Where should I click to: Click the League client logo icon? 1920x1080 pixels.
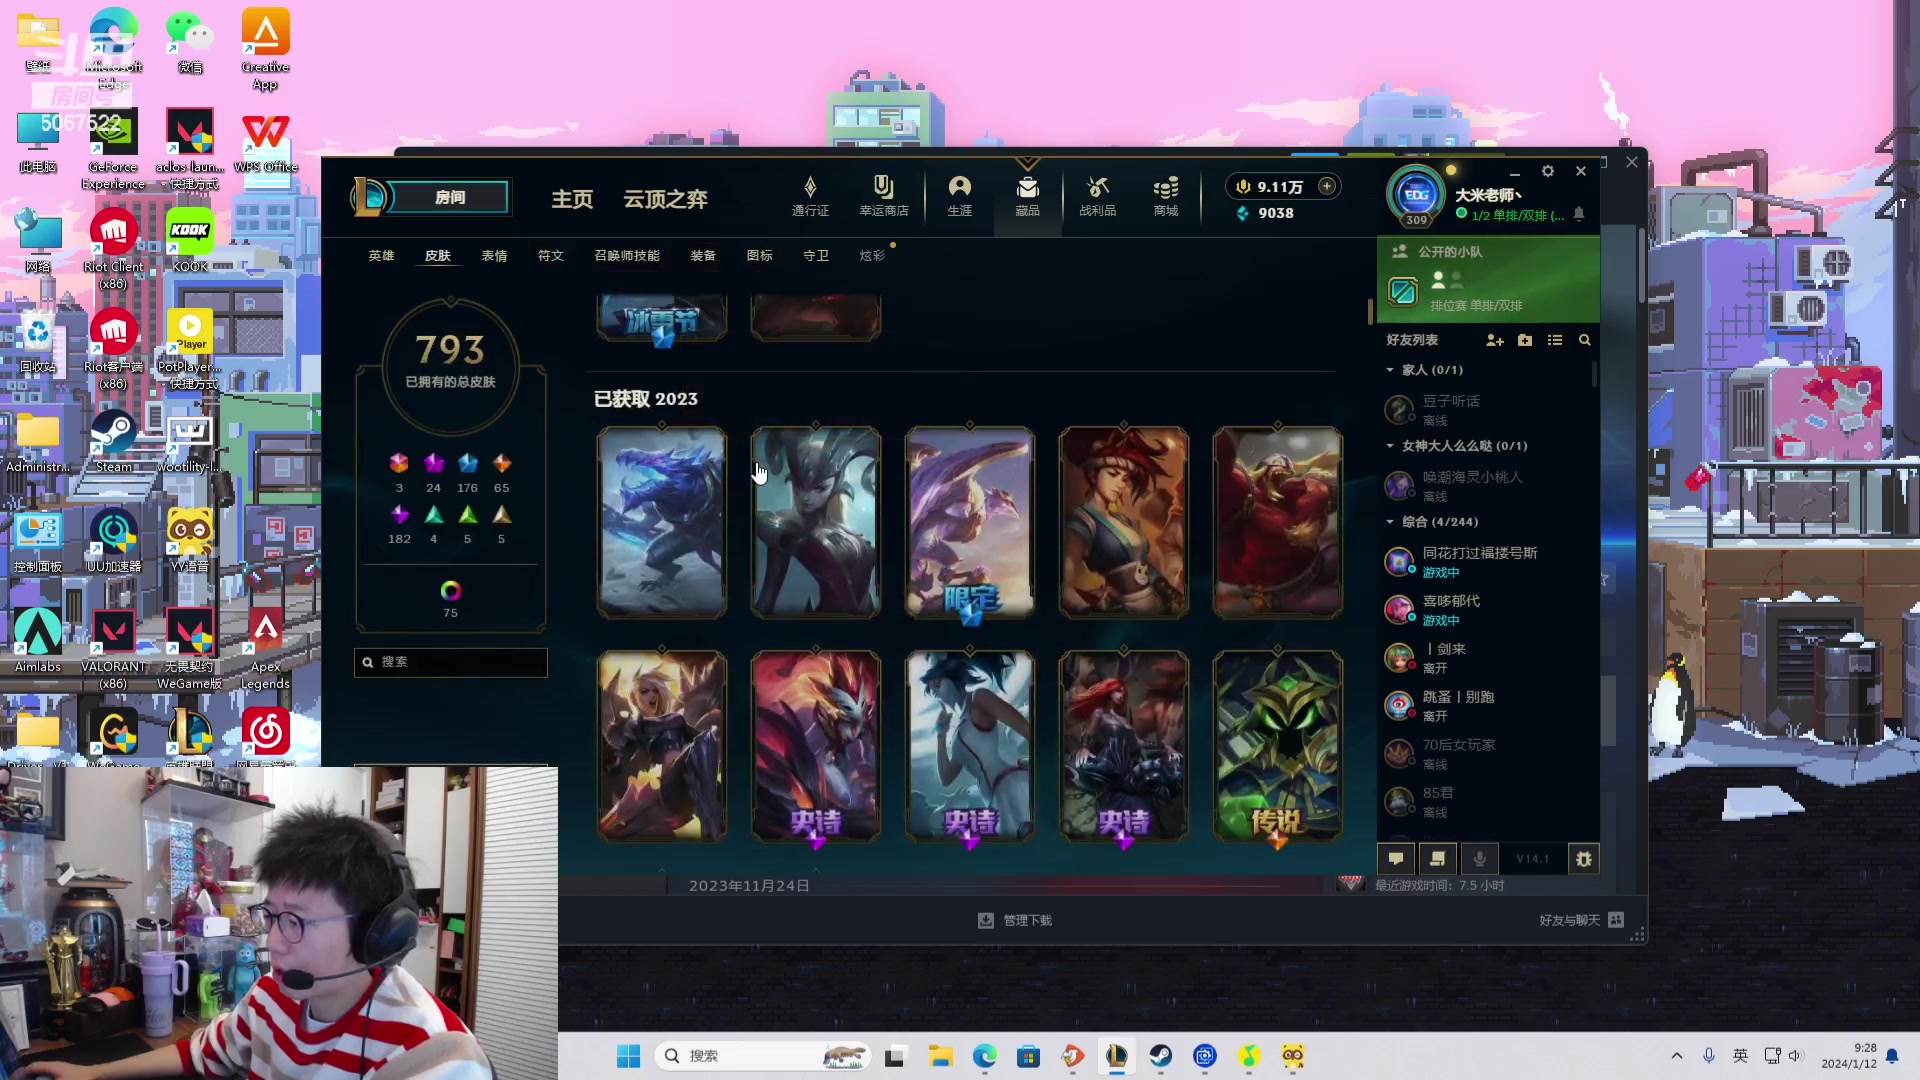point(368,197)
